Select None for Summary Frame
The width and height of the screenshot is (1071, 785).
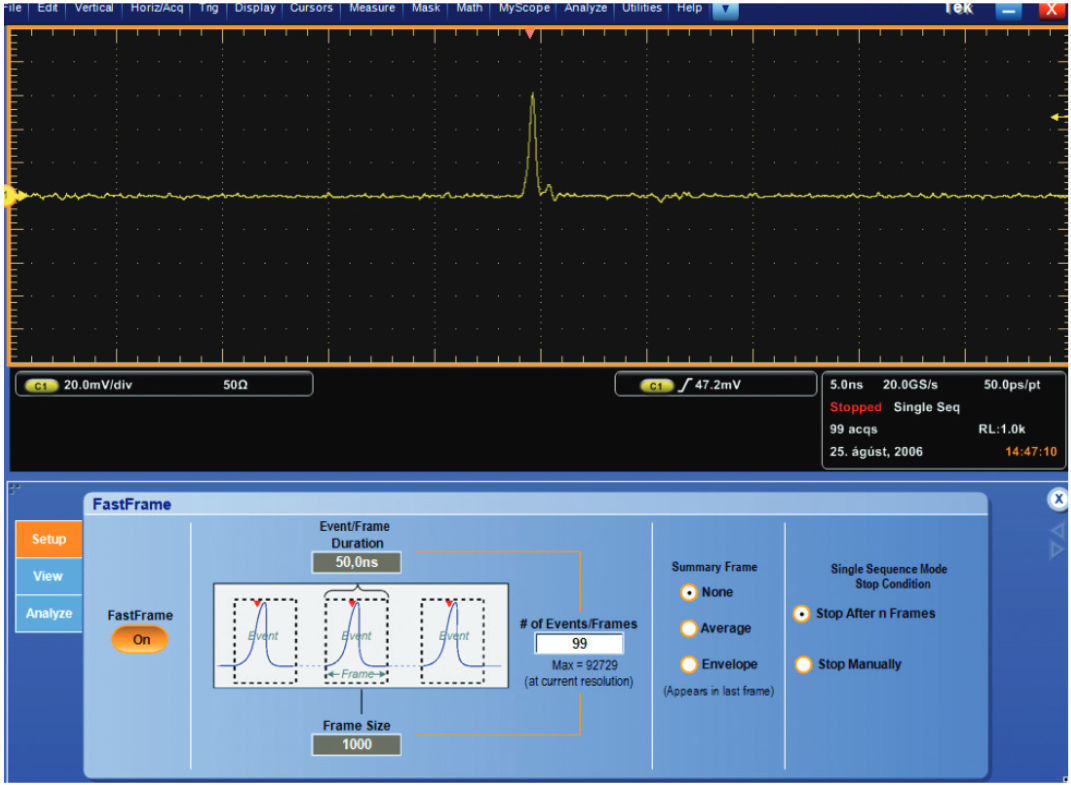[x=688, y=592]
